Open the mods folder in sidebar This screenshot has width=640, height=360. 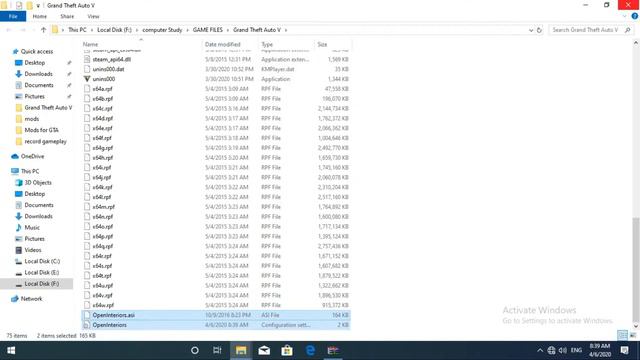coord(31,119)
